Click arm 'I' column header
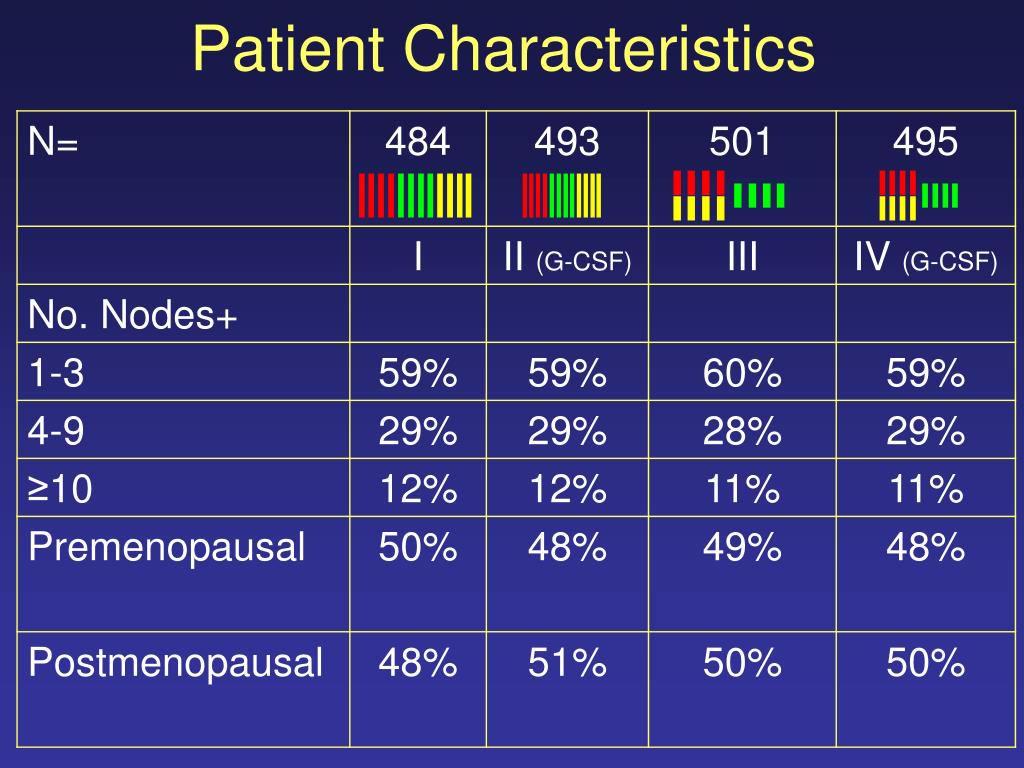The image size is (1024, 768). 418,256
